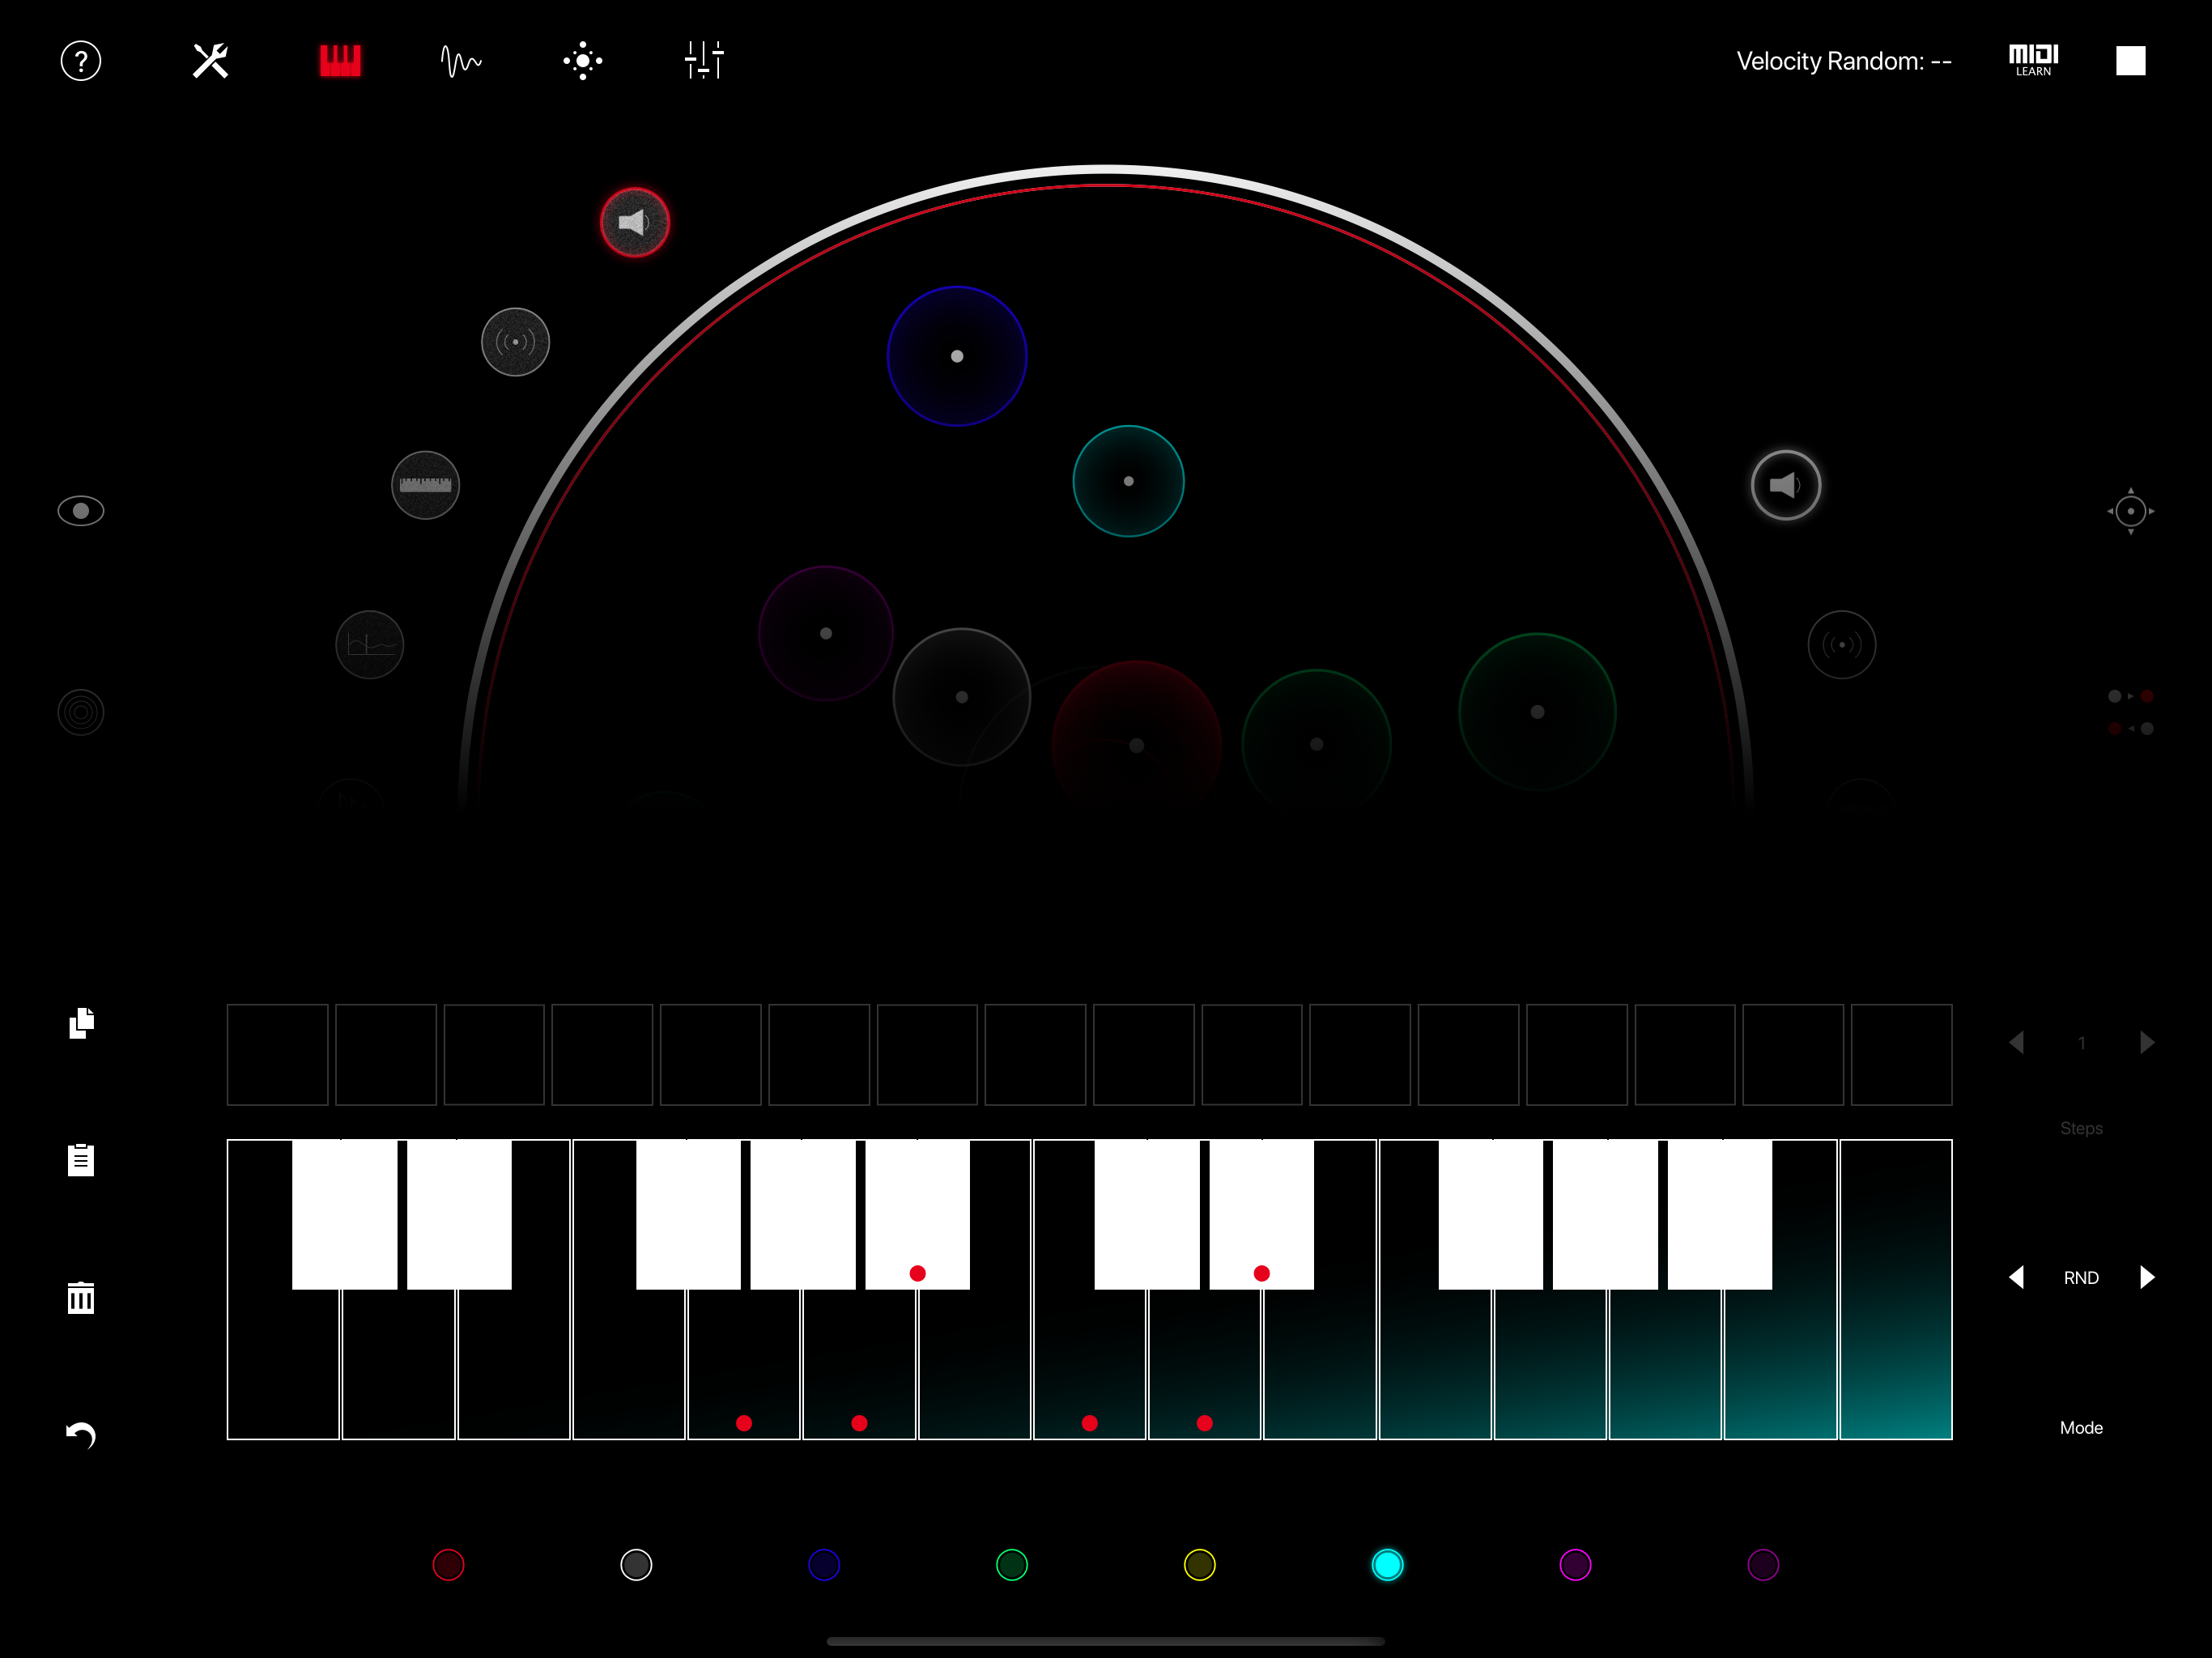The image size is (2212, 1658).
Task: Click the MIDI Learn icon
Action: tap(2033, 61)
